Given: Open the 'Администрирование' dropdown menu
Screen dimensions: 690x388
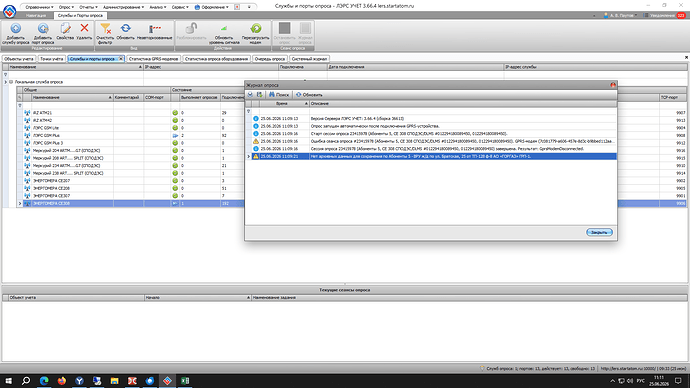Looking at the screenshot, I should [x=123, y=7].
